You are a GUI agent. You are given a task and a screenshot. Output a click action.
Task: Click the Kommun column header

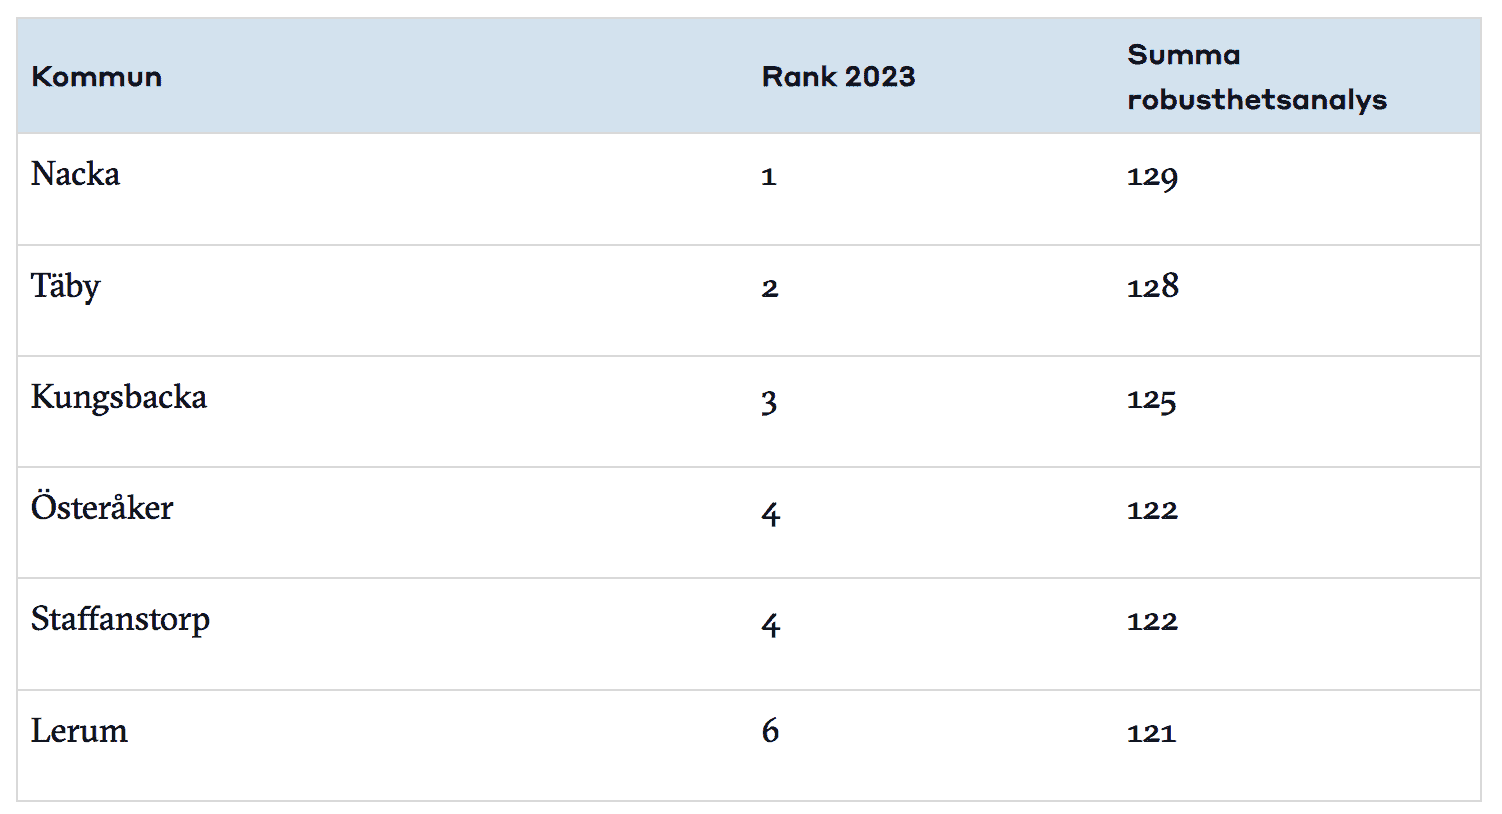[x=96, y=77]
